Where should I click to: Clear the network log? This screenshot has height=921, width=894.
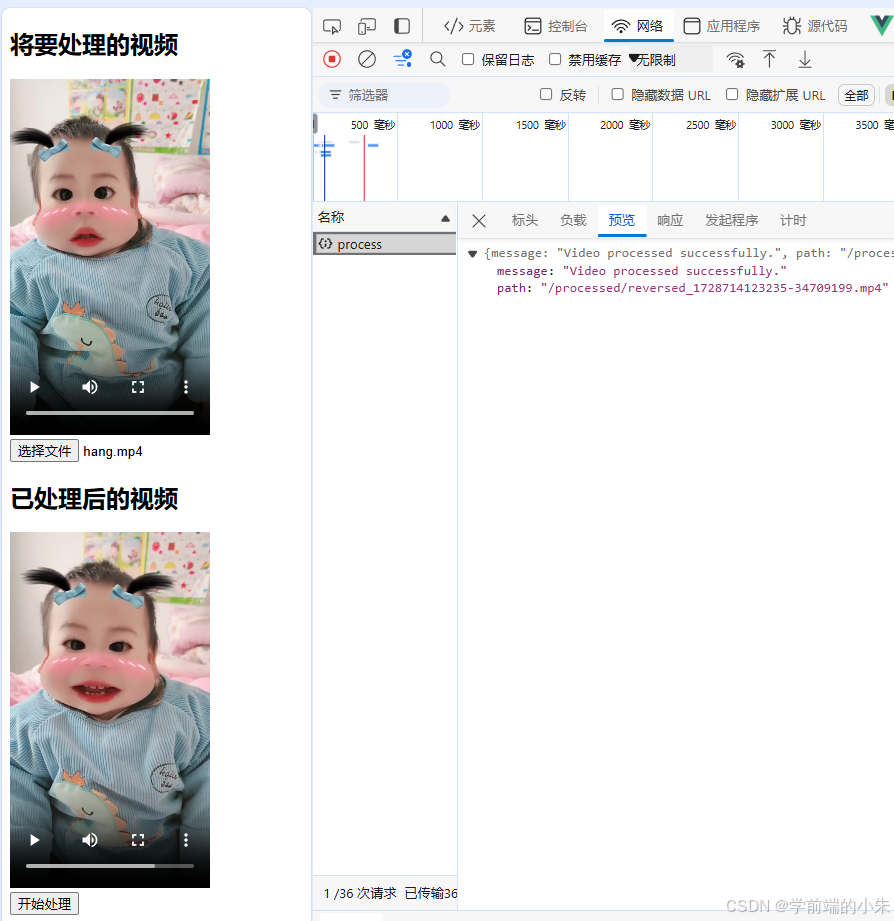(x=367, y=59)
